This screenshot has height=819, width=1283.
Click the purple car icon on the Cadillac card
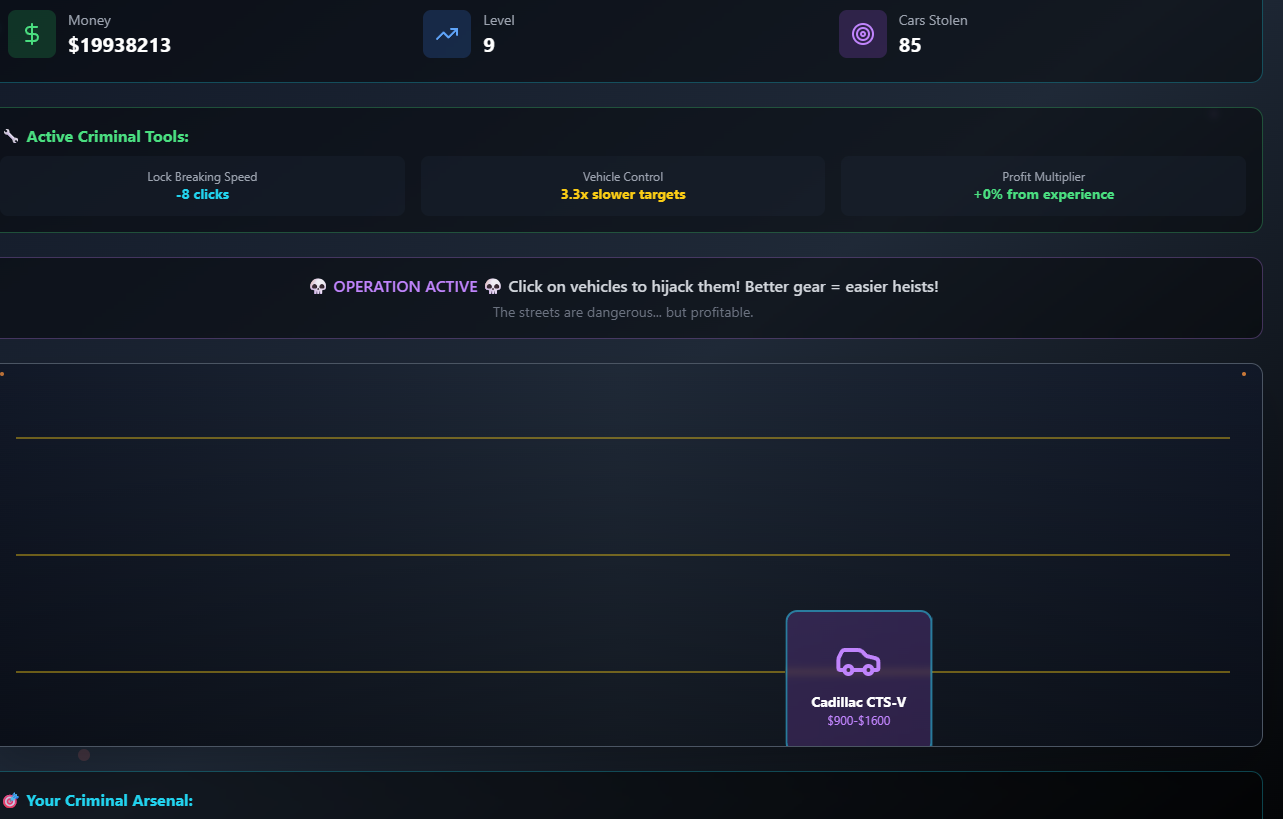click(x=858, y=661)
